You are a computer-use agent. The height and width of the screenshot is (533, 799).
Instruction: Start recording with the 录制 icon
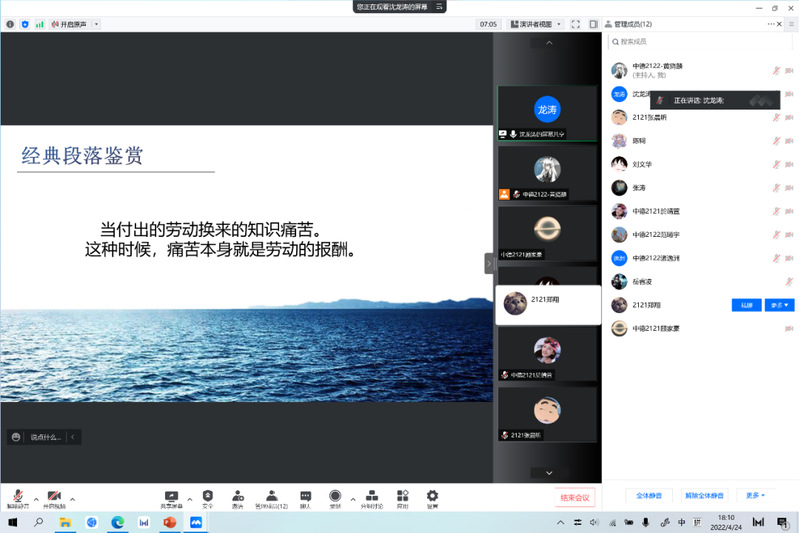[335, 498]
